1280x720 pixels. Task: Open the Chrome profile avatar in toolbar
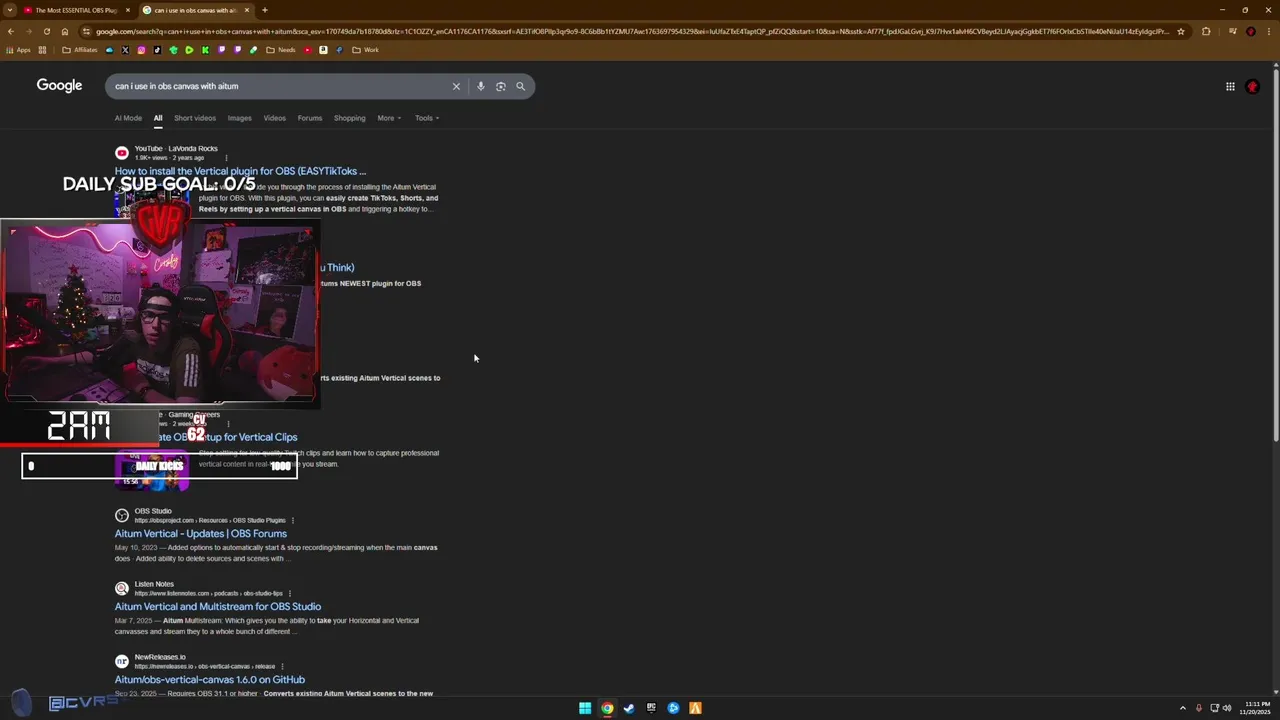tap(1251, 31)
